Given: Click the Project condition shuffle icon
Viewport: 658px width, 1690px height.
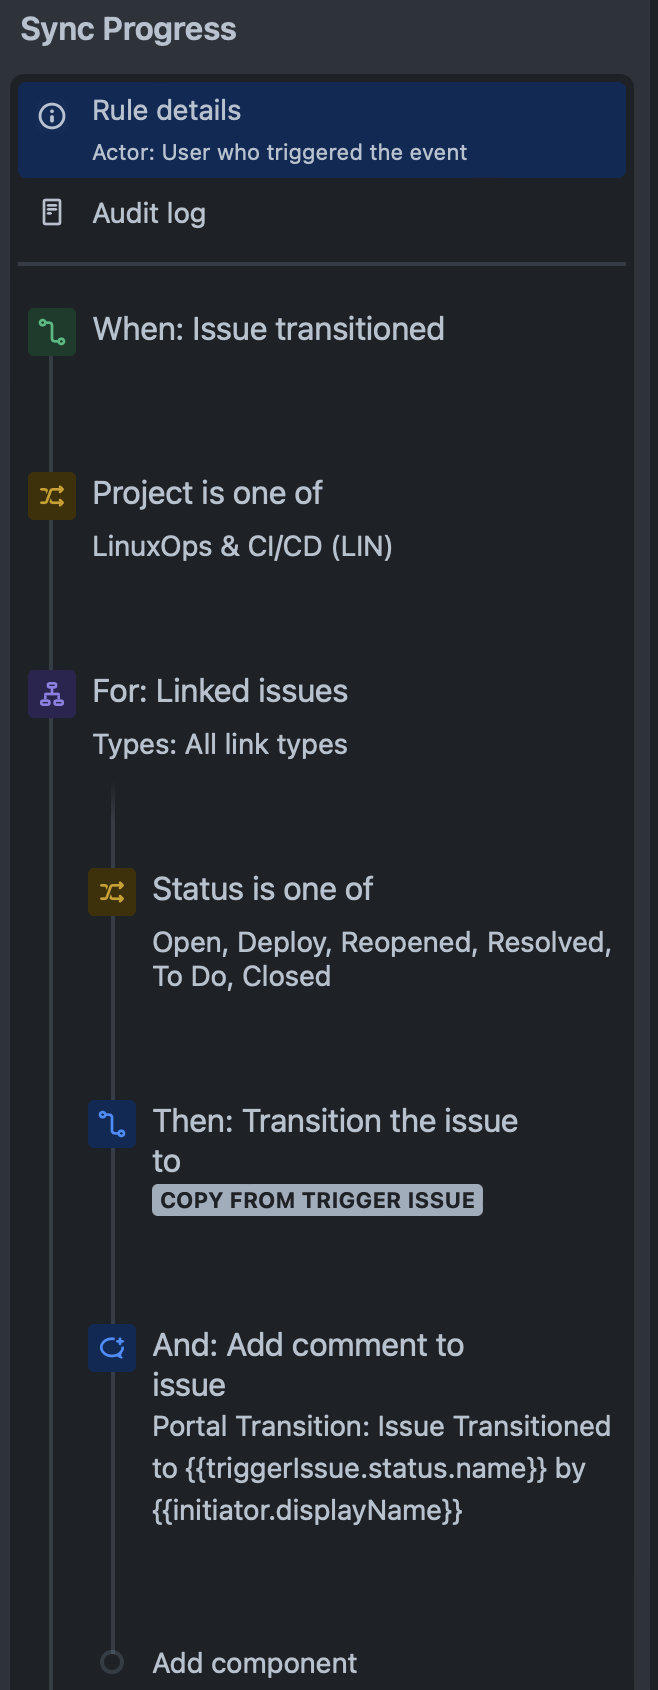Looking at the screenshot, I should point(51,495).
